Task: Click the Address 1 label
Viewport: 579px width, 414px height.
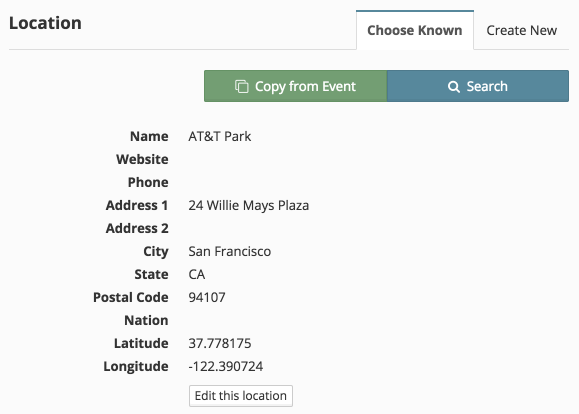Action: click(x=137, y=205)
